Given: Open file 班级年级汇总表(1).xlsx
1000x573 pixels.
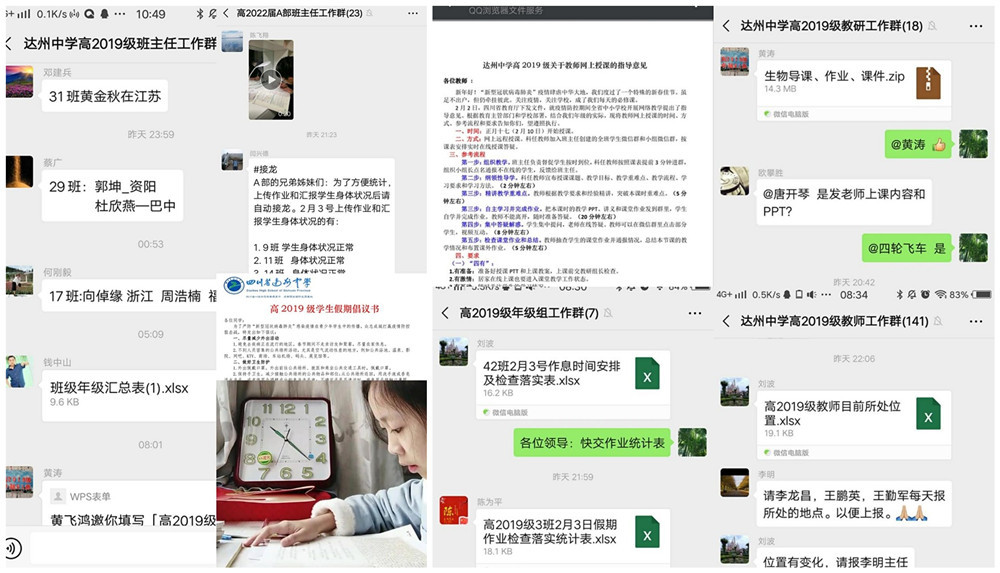Looking at the screenshot, I should point(129,396).
